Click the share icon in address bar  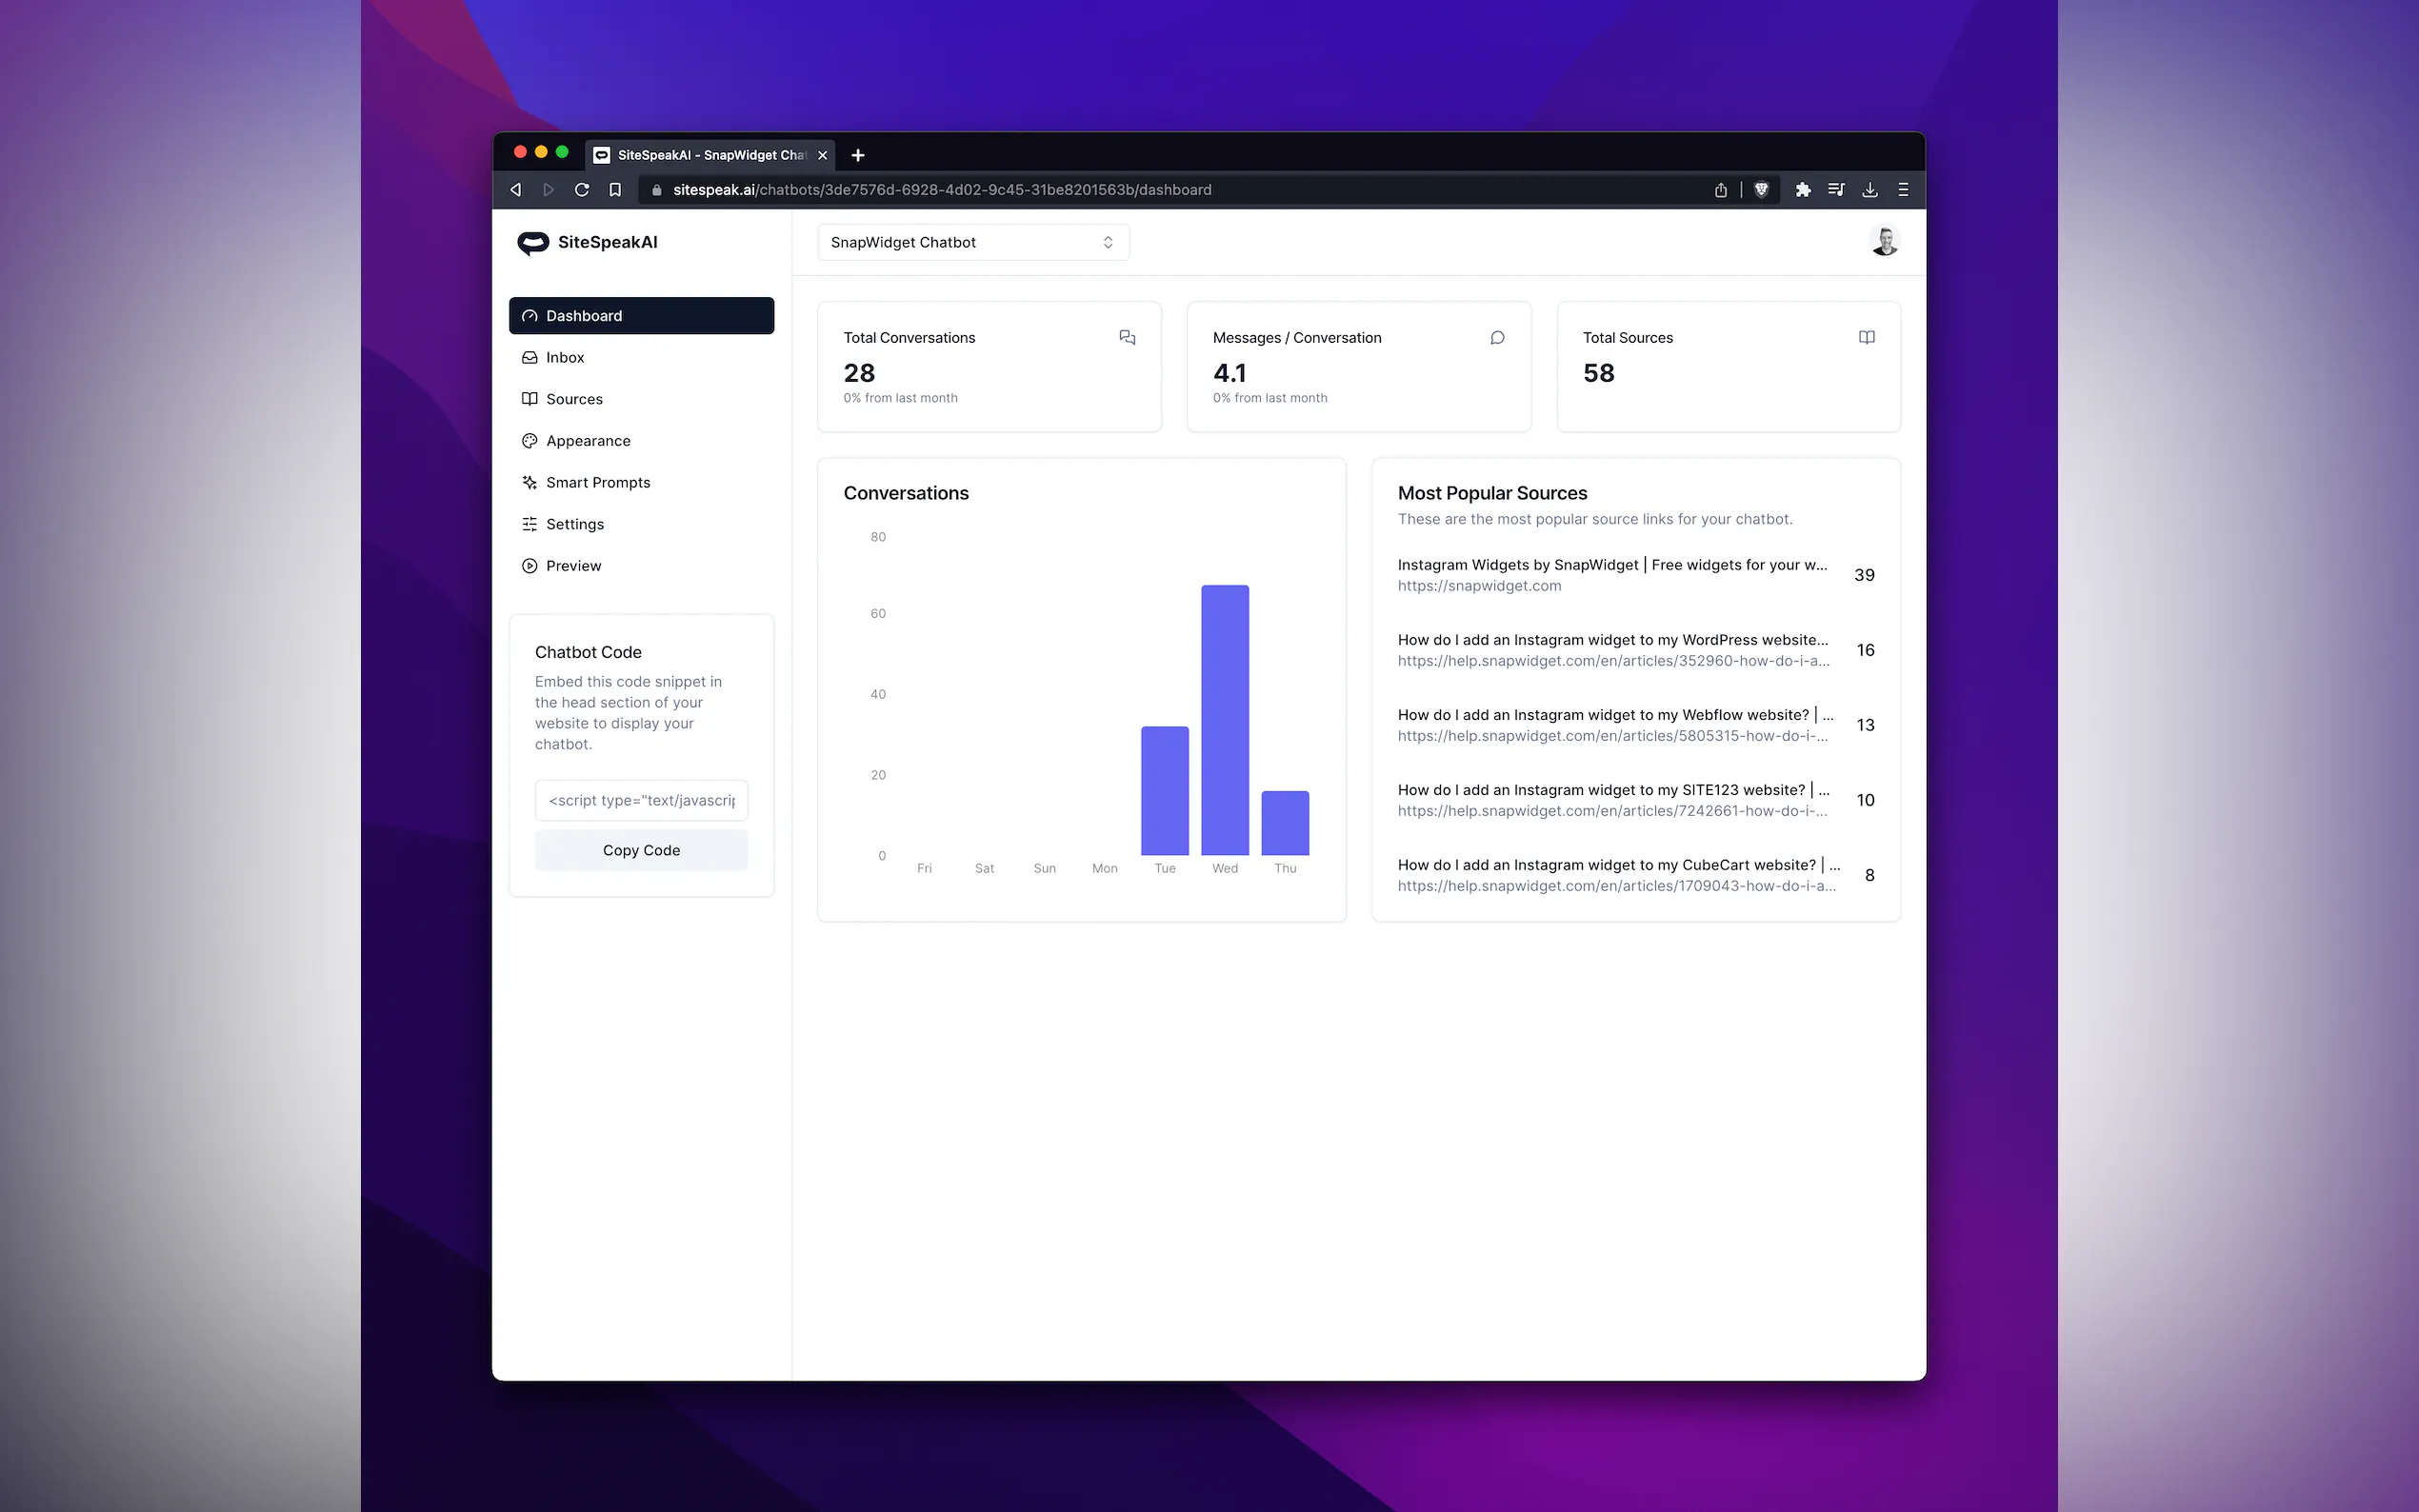(1720, 190)
